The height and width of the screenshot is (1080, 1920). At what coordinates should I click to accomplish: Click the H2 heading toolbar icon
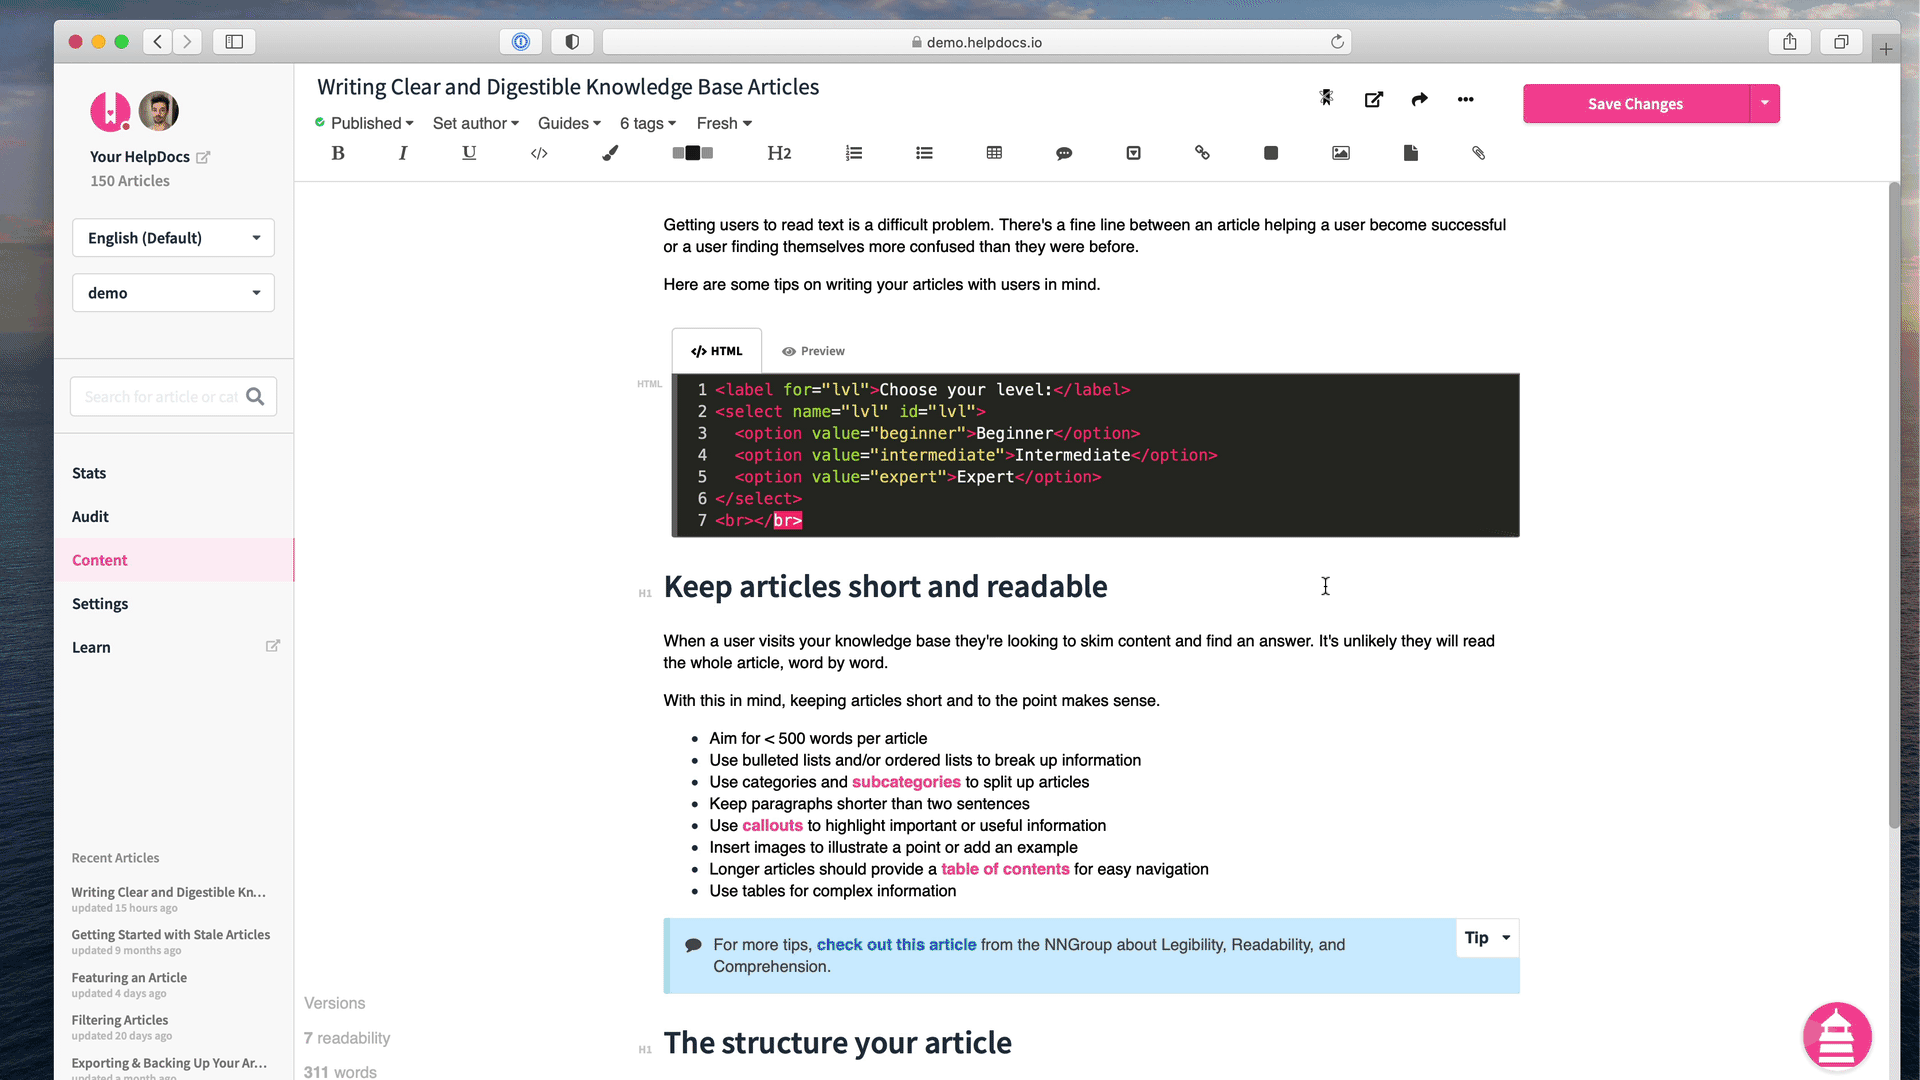tap(779, 153)
